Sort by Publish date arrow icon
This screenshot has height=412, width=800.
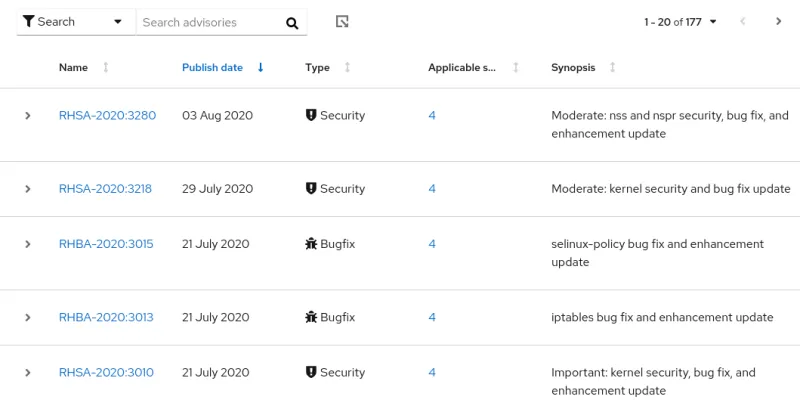pos(261,68)
